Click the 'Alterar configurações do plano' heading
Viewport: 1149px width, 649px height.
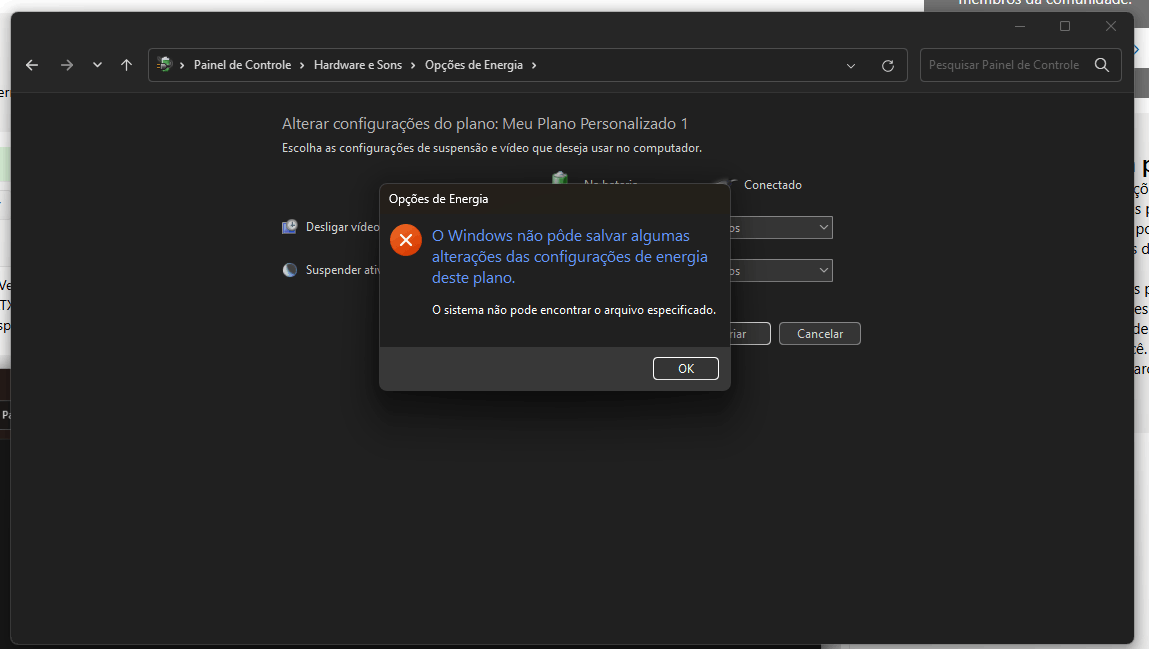pyautogui.click(x=485, y=124)
